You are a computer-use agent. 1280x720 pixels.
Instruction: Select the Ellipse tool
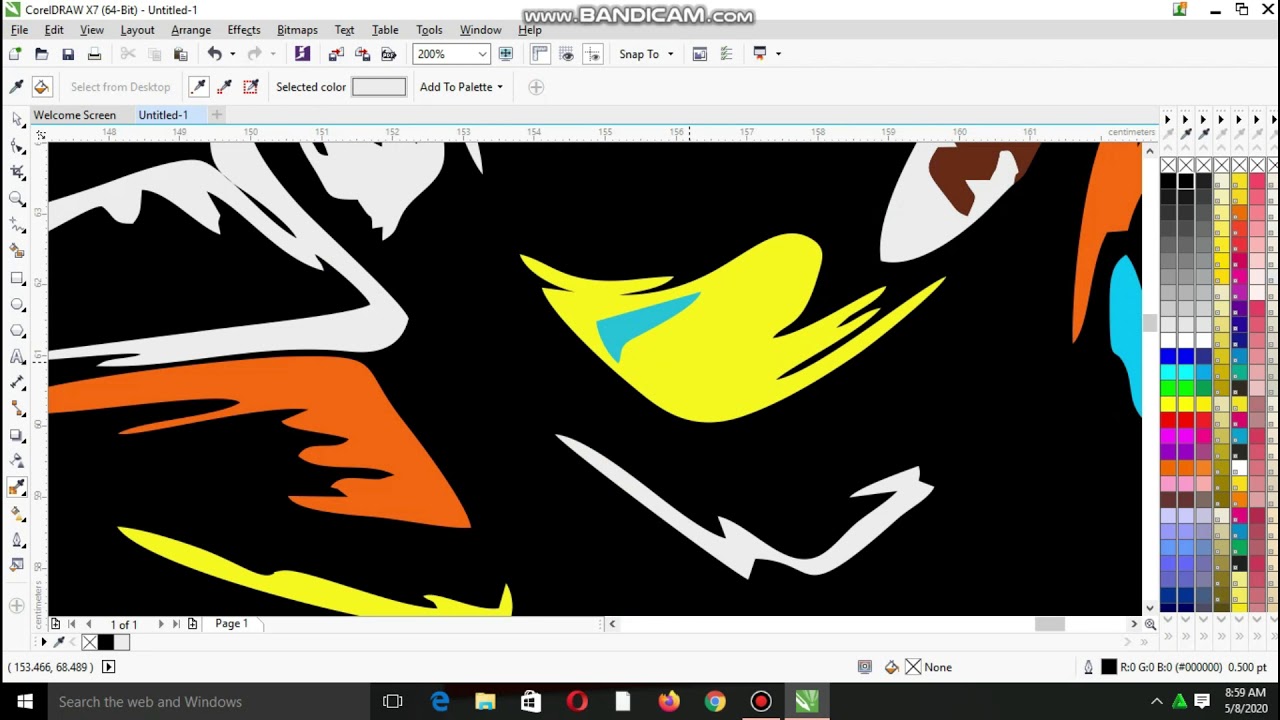click(17, 304)
